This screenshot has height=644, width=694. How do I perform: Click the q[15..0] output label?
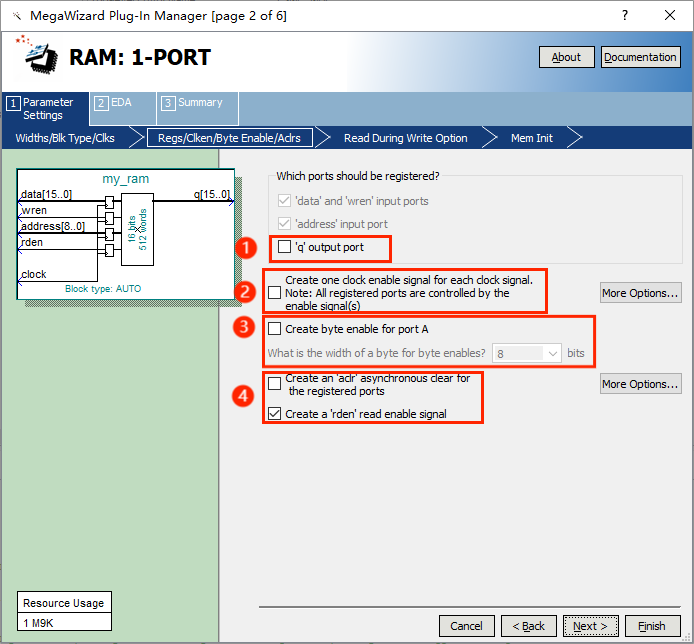coord(212,194)
